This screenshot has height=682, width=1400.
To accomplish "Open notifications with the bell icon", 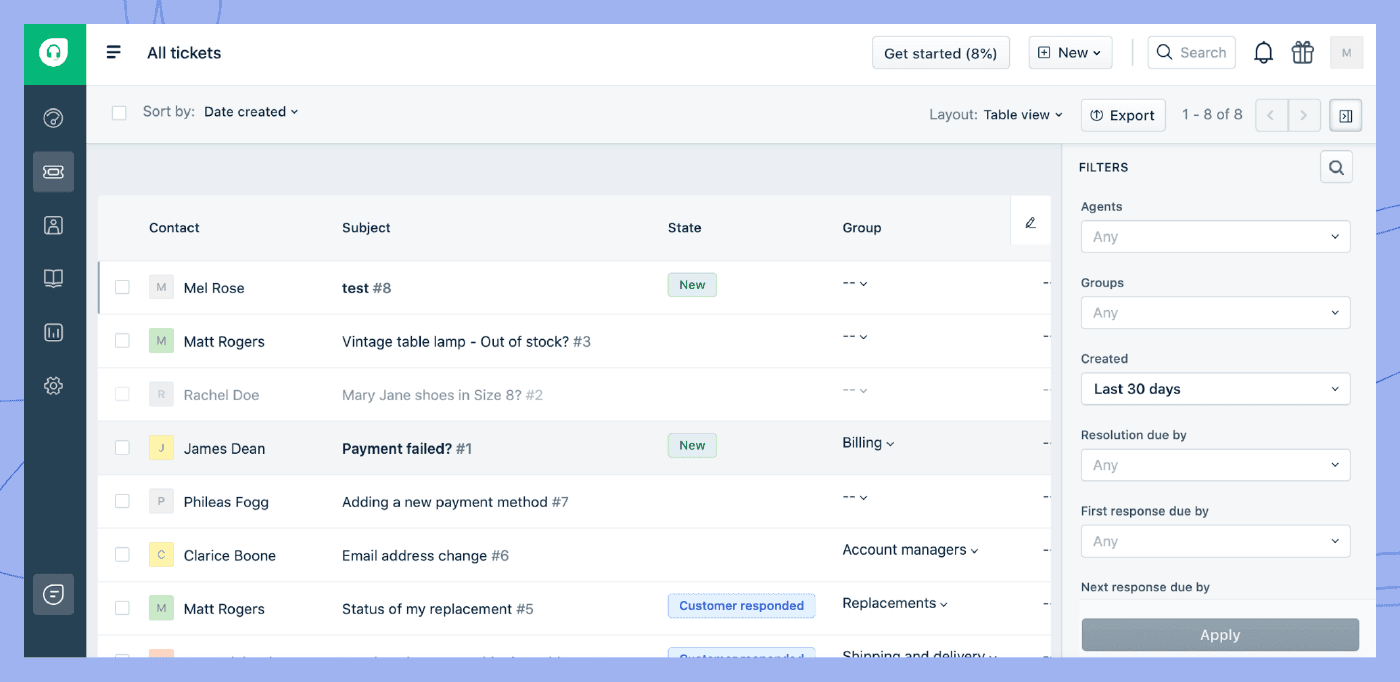I will point(1263,52).
